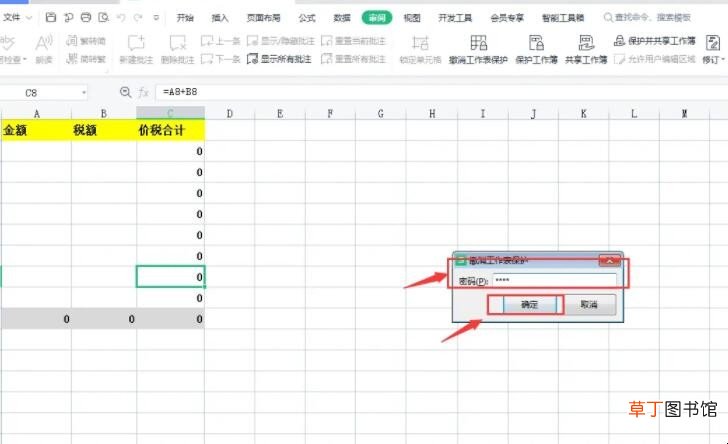Go to previous comment with 上一条
The width and height of the screenshot is (728, 444).
[x=221, y=41]
